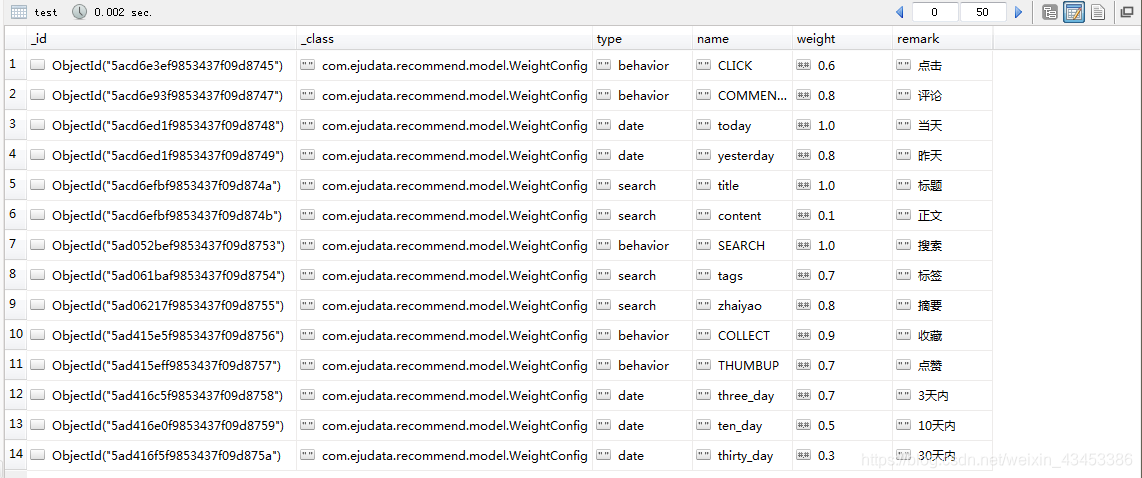Click string icon beside remark 10天内
The image size is (1142, 478).
click(904, 426)
